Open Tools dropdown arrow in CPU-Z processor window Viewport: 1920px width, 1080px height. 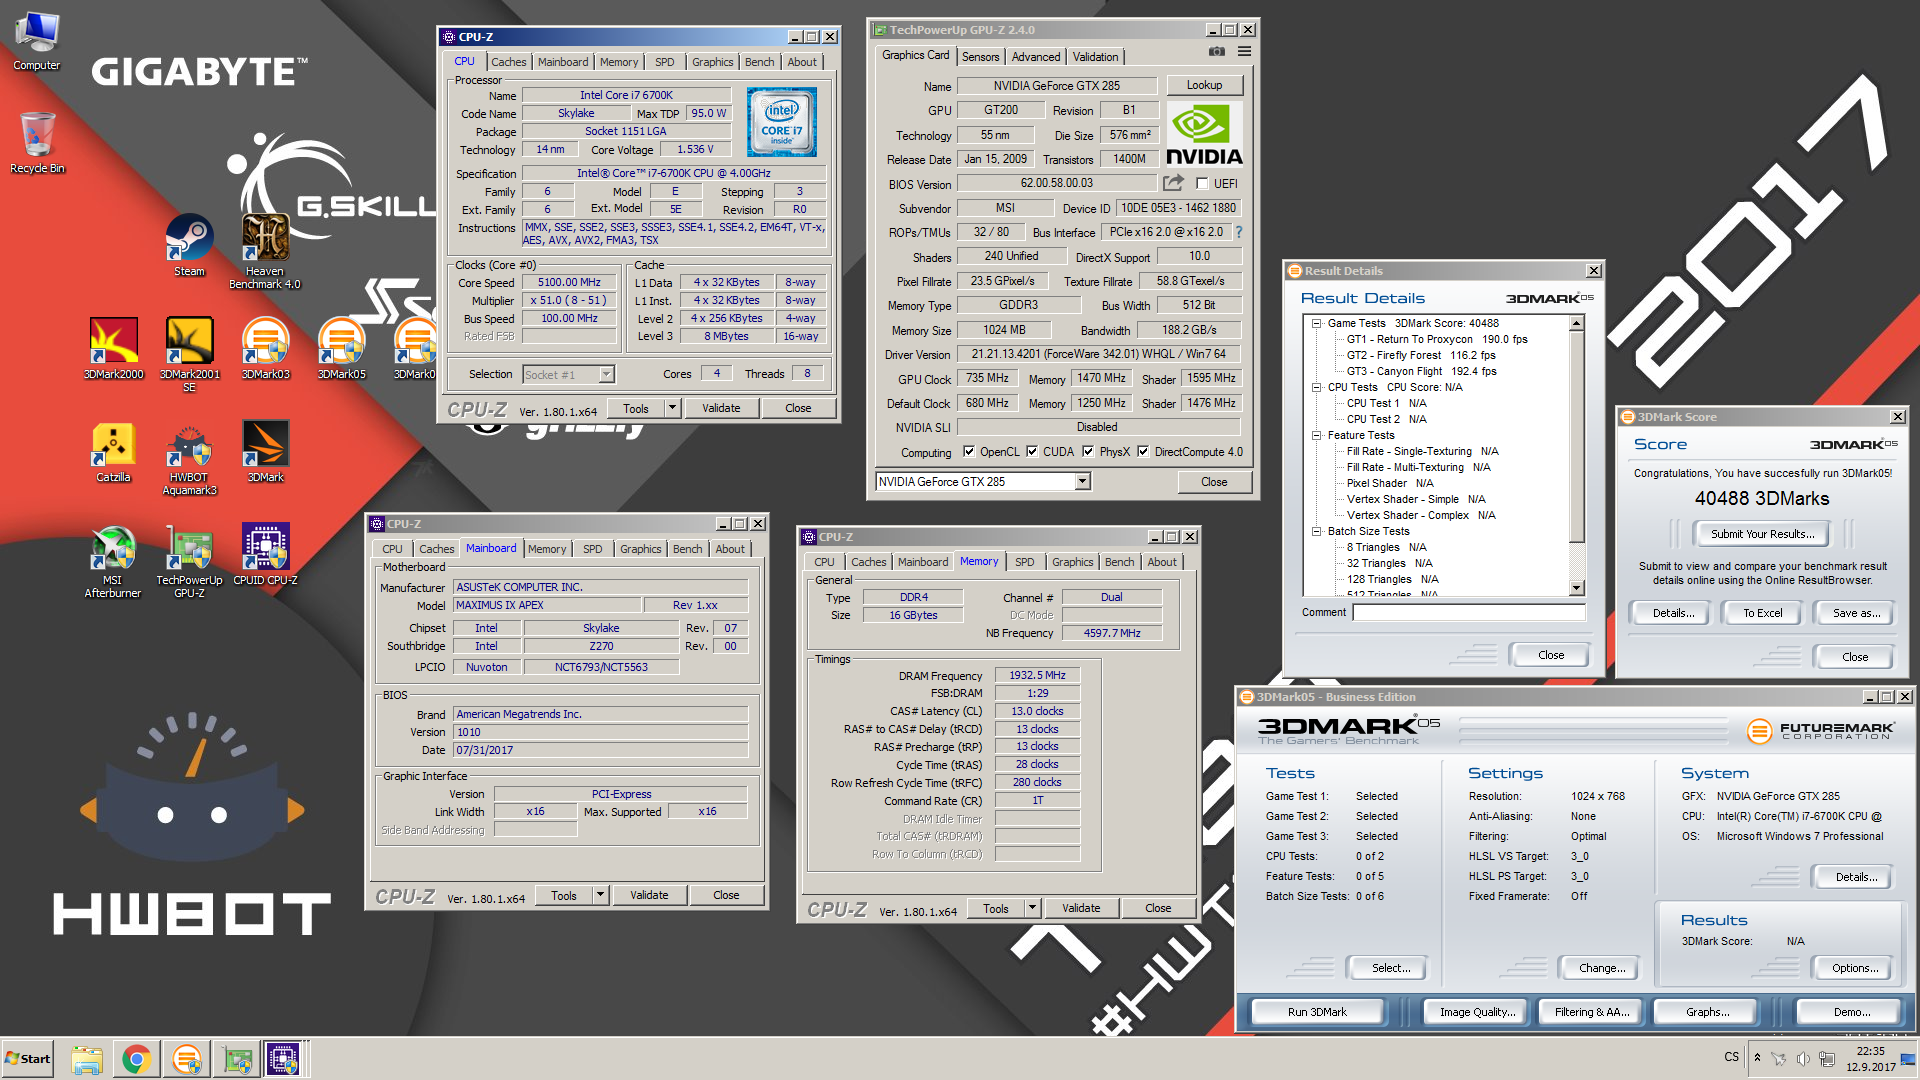click(x=672, y=408)
